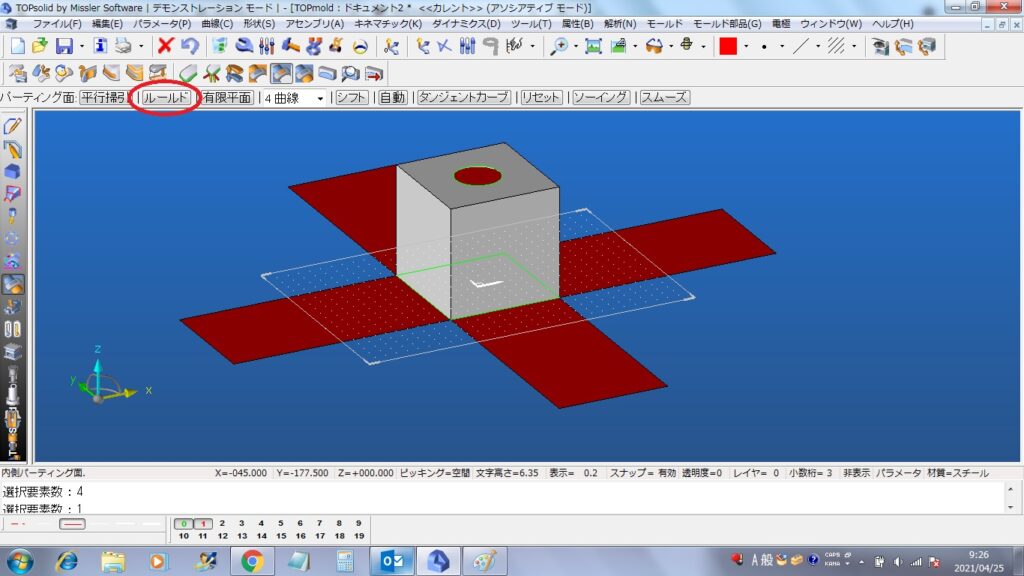Toggle layer 9
The height and width of the screenshot is (576, 1024).
tap(359, 523)
